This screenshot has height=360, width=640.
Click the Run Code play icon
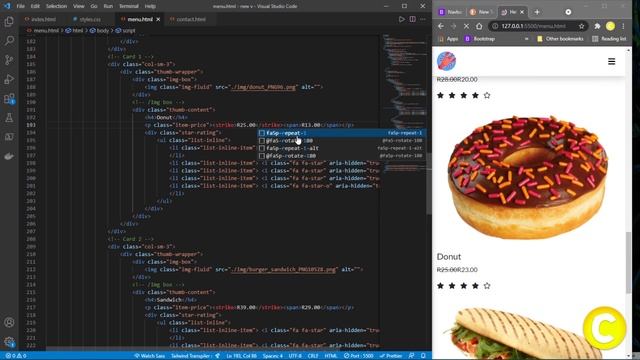pyautogui.click(x=402, y=19)
